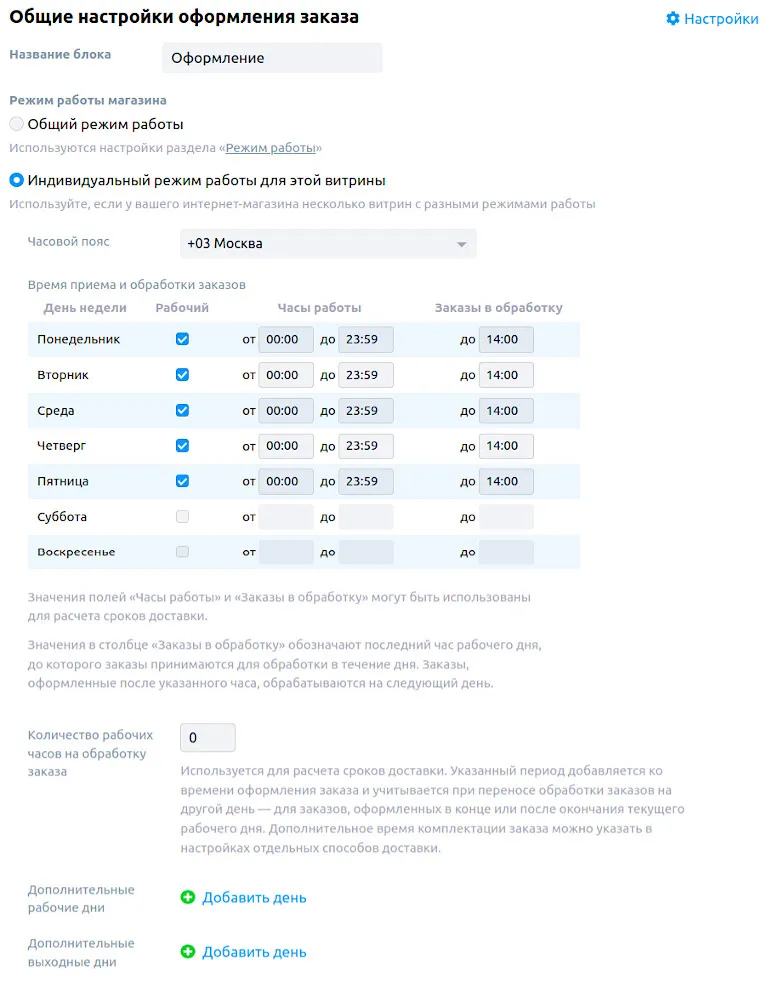767x983 pixels.
Task: Toggle the Friday working day checkbox
Action: [x=182, y=481]
